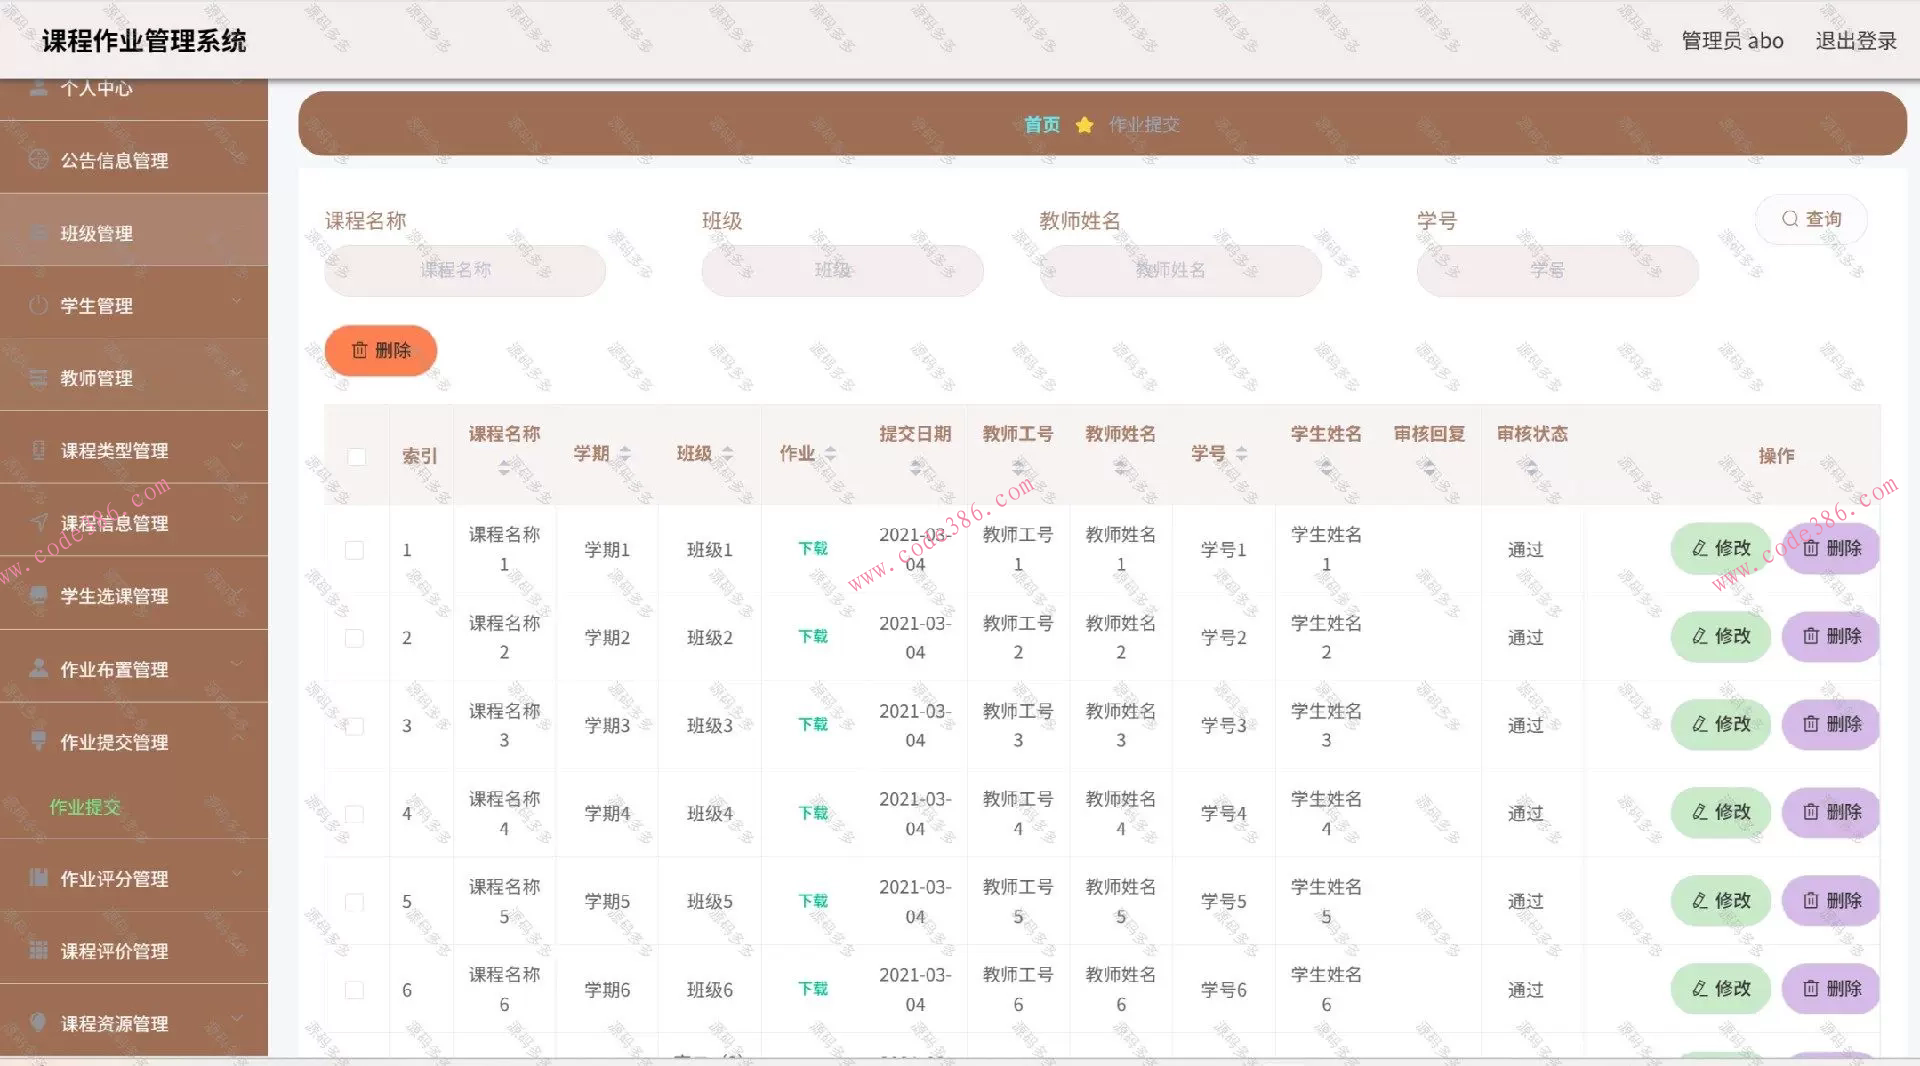1920x1066 pixels.
Task: Open 学生选课管理 menu
Action: point(134,595)
